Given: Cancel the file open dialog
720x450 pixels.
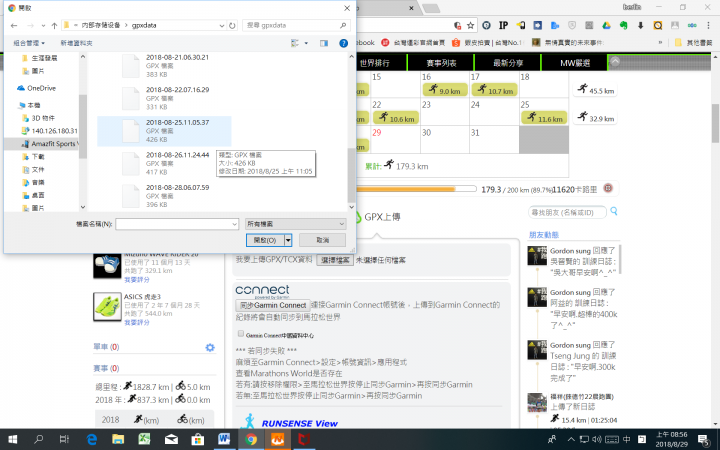Looking at the screenshot, I should (x=322, y=240).
